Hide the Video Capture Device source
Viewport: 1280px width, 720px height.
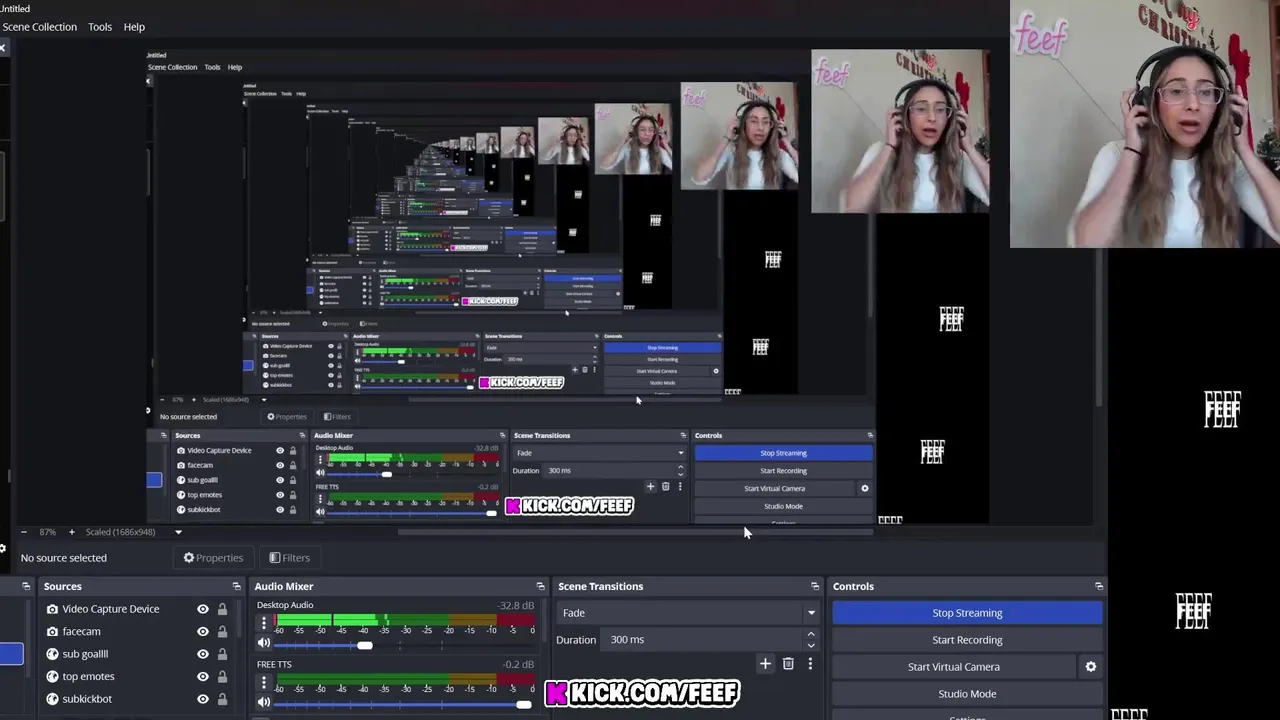tap(203, 609)
